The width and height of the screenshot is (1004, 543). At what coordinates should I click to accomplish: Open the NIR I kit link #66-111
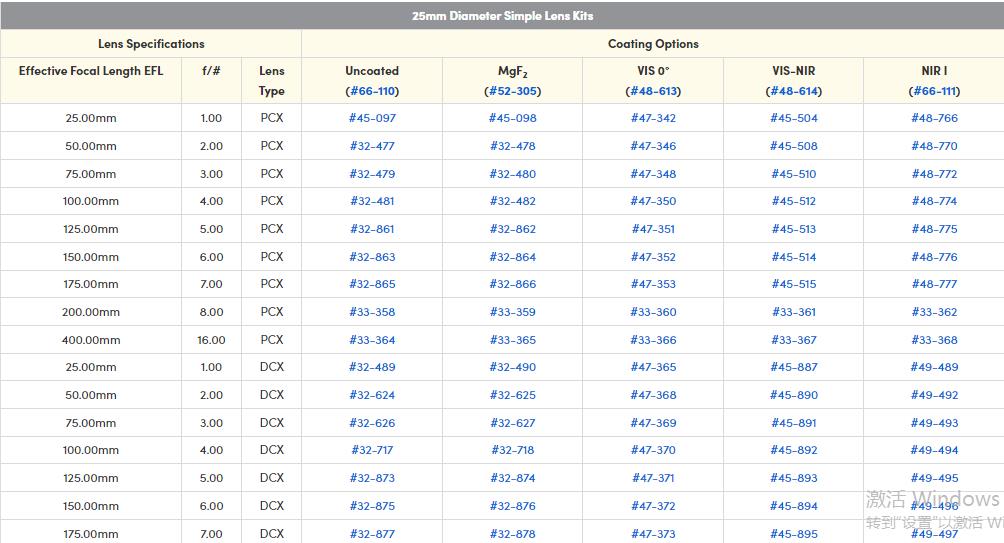934,91
